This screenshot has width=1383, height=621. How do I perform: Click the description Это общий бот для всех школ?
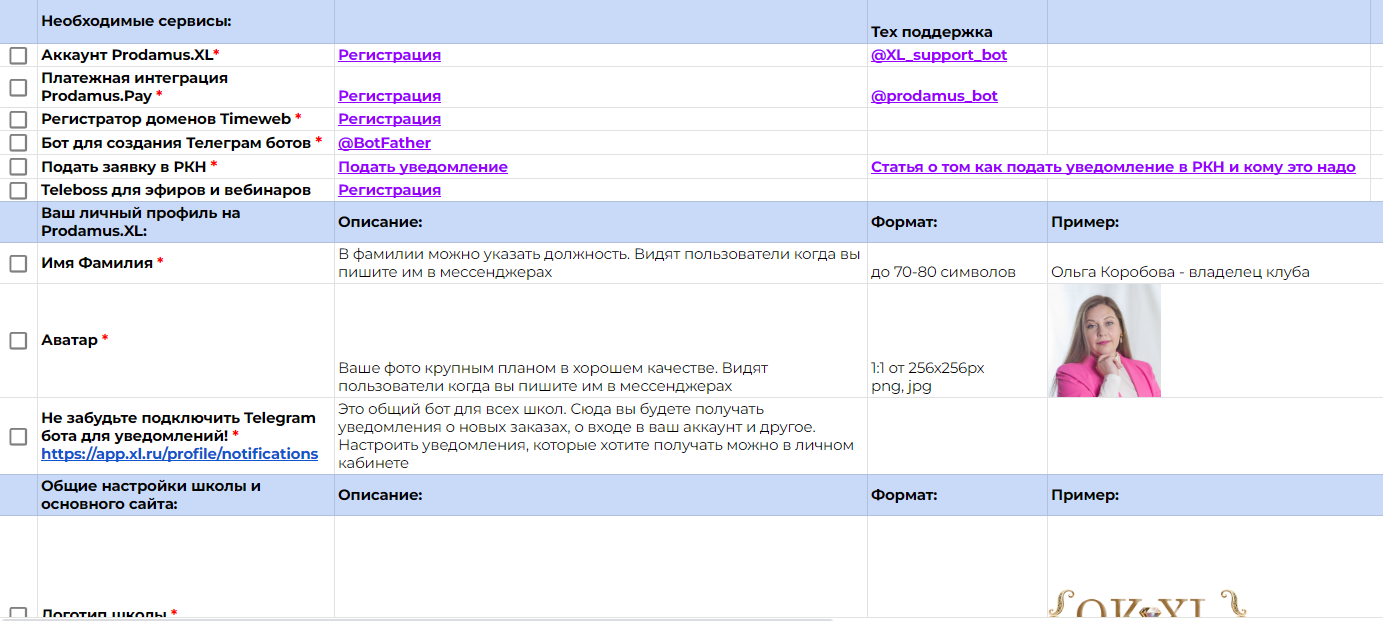coord(601,436)
